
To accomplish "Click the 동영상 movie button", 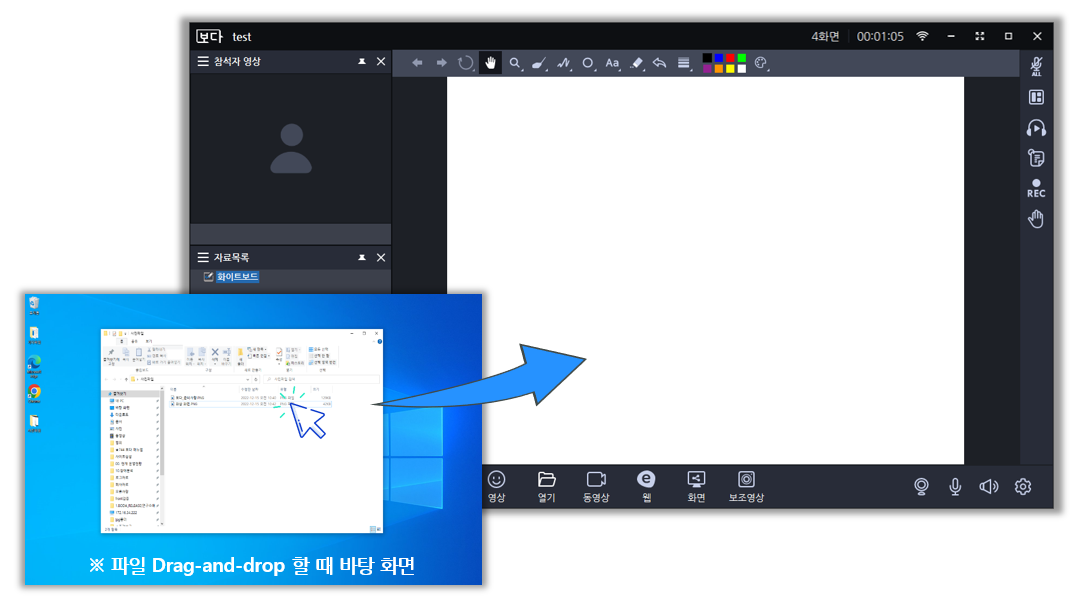I will point(596,487).
